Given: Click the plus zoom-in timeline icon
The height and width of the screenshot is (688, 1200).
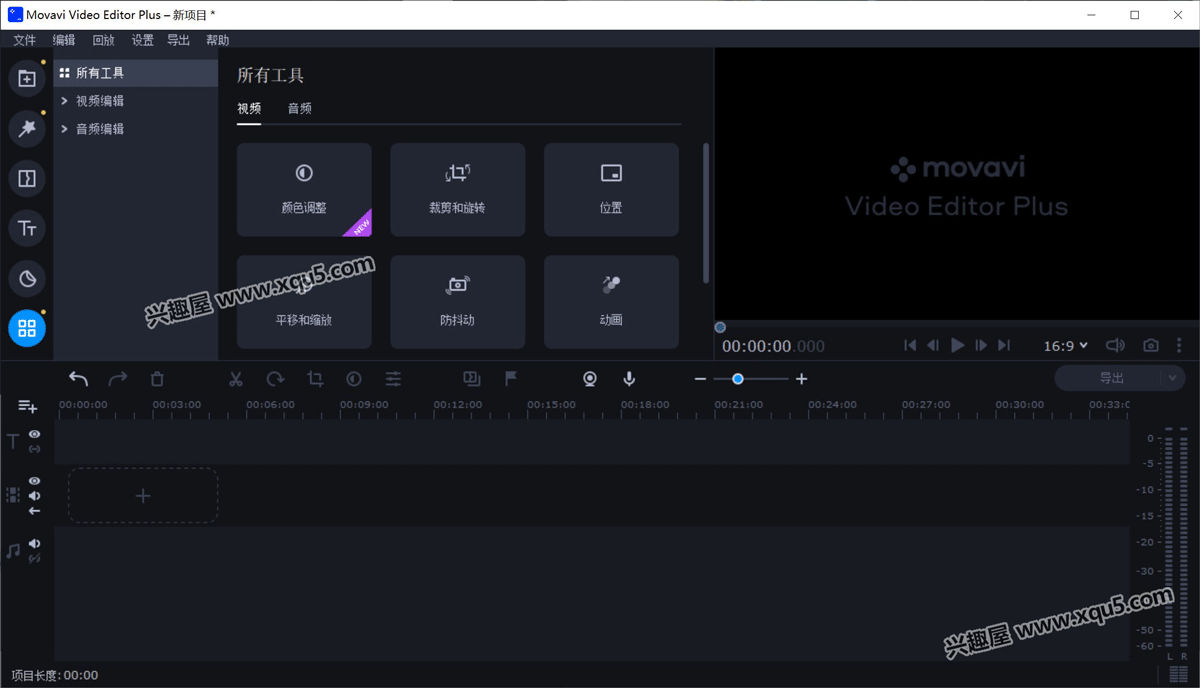Looking at the screenshot, I should 801,379.
